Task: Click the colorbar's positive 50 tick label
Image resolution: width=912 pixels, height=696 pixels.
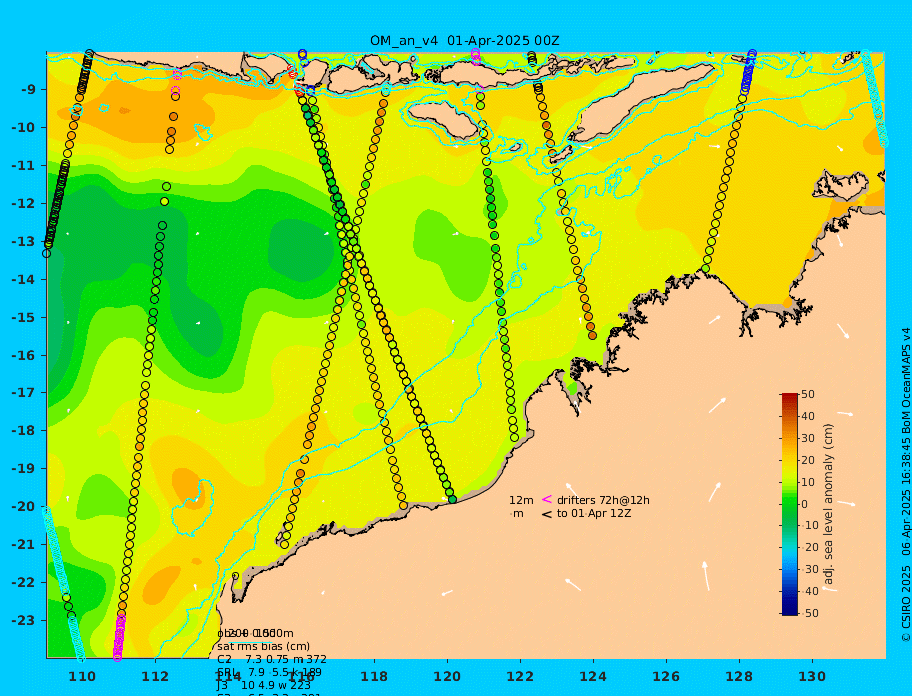Action: pos(808,394)
